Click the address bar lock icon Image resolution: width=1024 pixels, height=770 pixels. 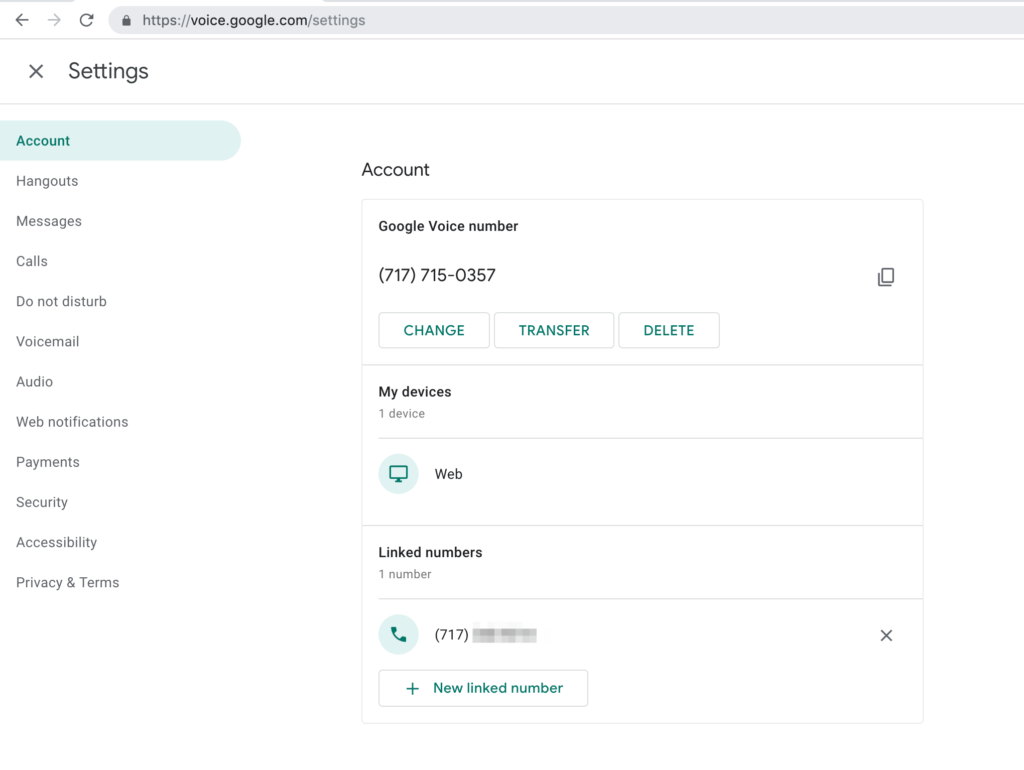pyautogui.click(x=126, y=21)
